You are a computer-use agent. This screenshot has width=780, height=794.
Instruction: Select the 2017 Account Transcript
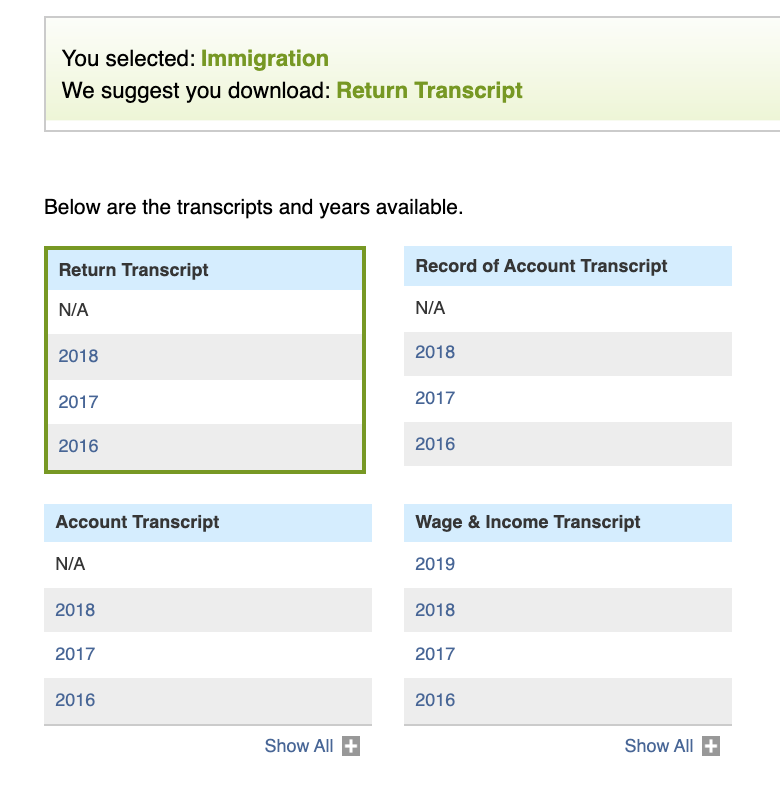pyautogui.click(x=75, y=654)
